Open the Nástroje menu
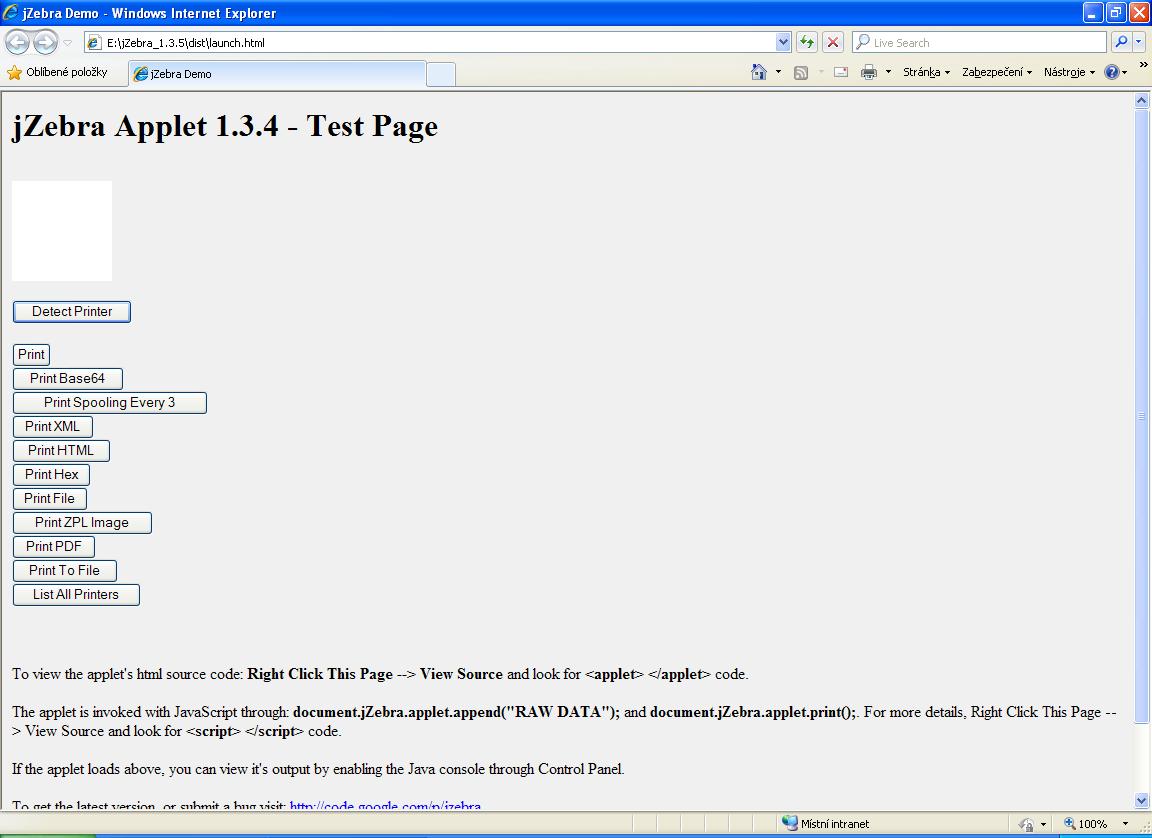The width and height of the screenshot is (1152, 838). click(1069, 72)
